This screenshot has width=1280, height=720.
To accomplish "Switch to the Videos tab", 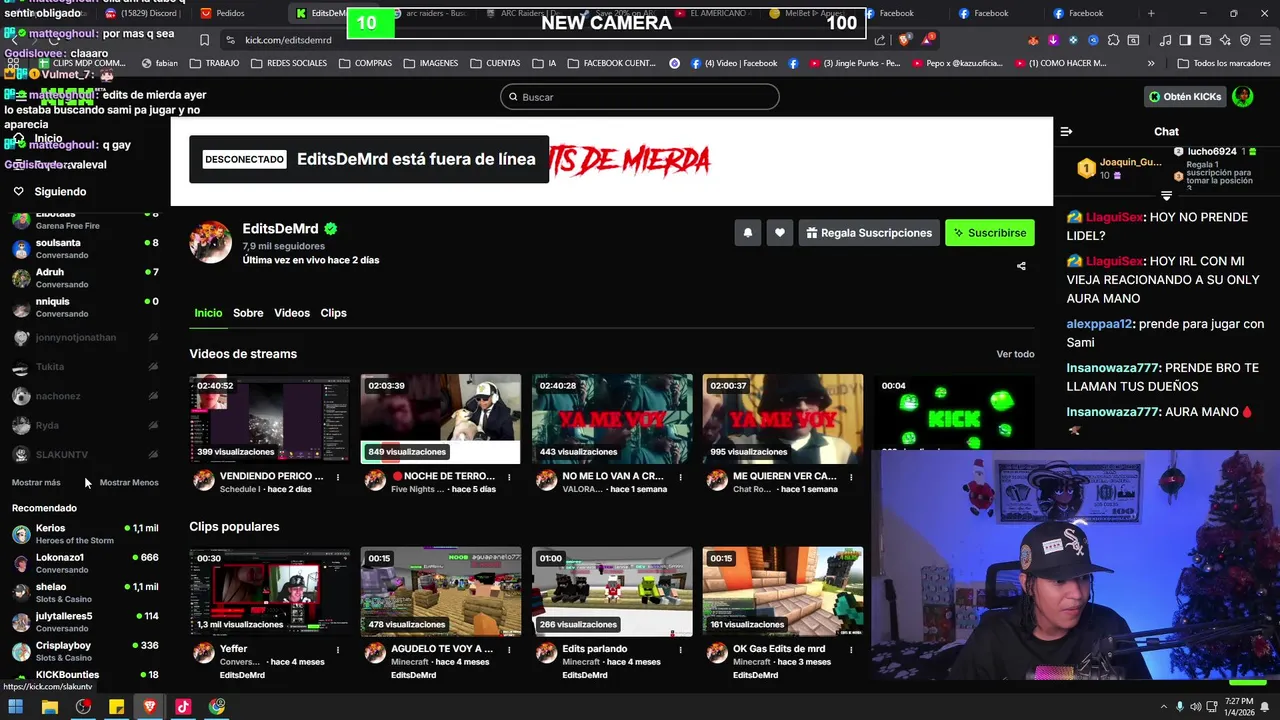I will pyautogui.click(x=292, y=313).
